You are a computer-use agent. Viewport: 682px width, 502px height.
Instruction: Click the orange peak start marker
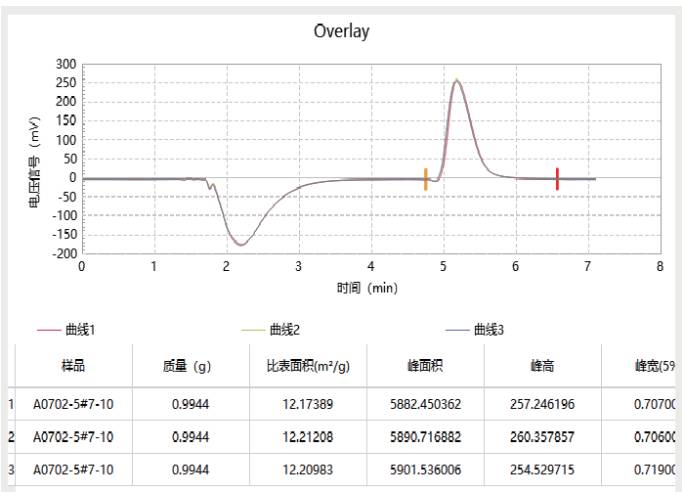tap(426, 179)
